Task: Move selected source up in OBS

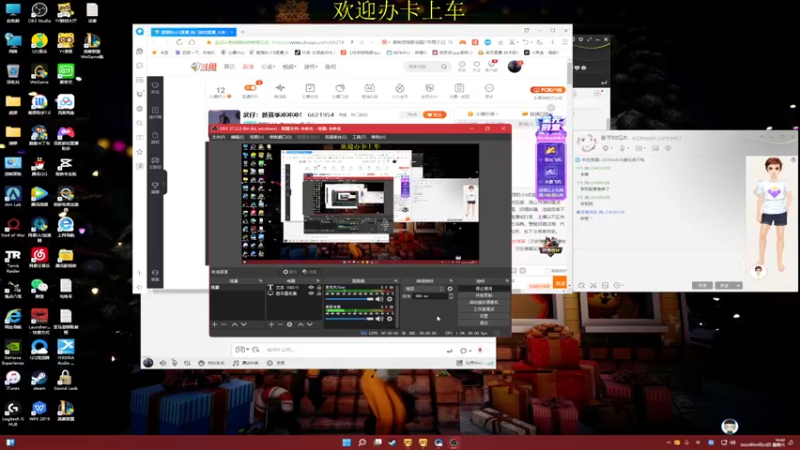Action: click(x=301, y=324)
